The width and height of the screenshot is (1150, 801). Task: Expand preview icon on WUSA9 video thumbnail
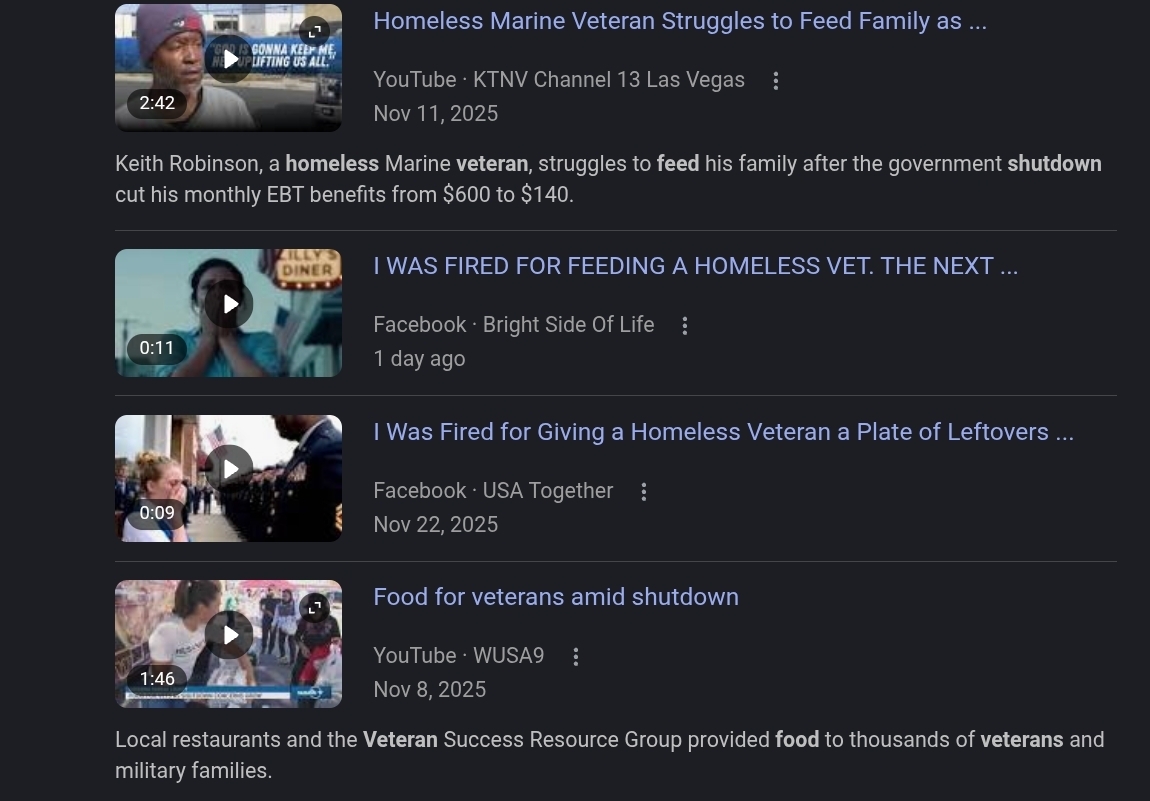pyautogui.click(x=315, y=608)
